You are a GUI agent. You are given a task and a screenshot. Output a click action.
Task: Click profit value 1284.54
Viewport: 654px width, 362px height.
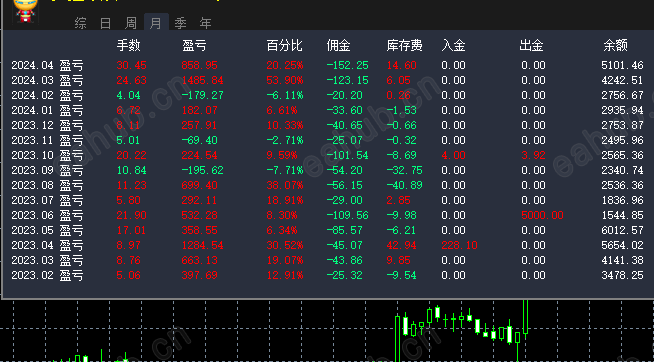pos(203,246)
